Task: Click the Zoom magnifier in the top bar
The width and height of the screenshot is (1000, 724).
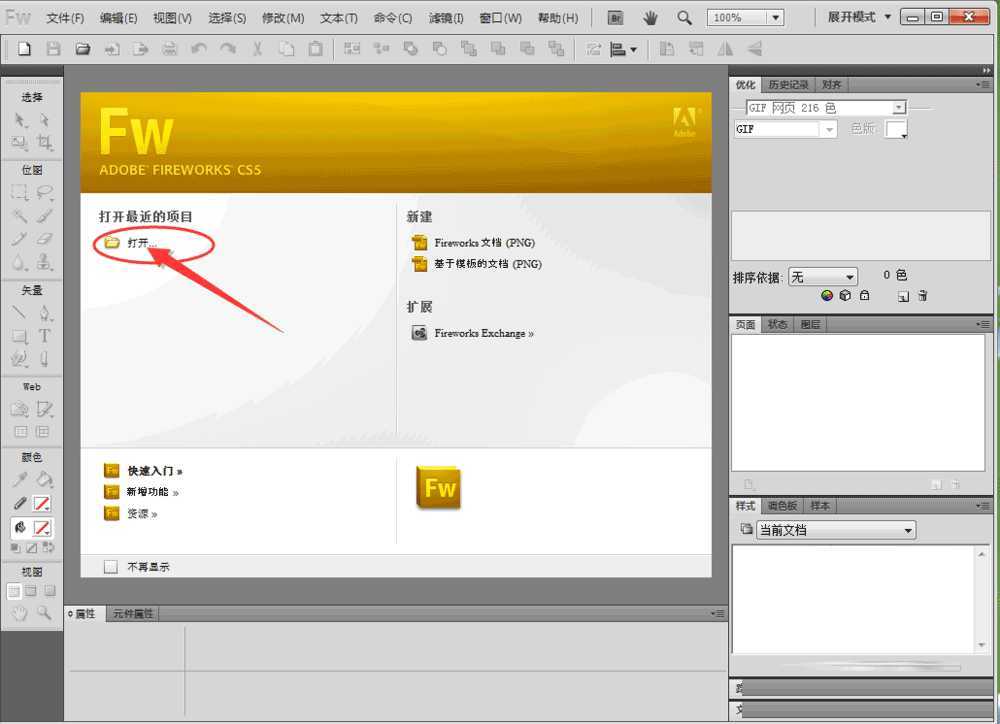Action: click(684, 18)
